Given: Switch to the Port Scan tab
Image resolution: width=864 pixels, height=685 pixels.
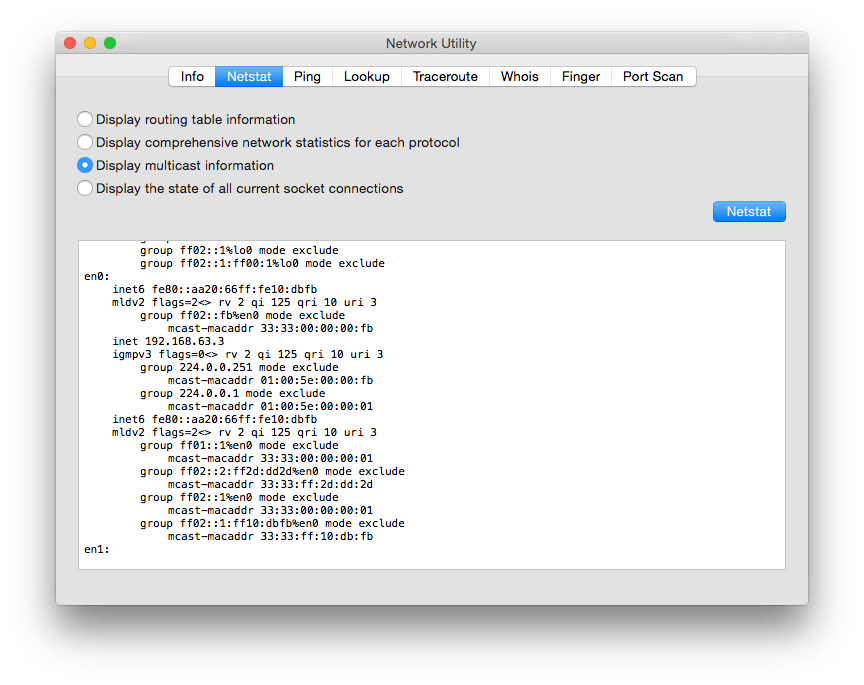Looking at the screenshot, I should point(653,76).
